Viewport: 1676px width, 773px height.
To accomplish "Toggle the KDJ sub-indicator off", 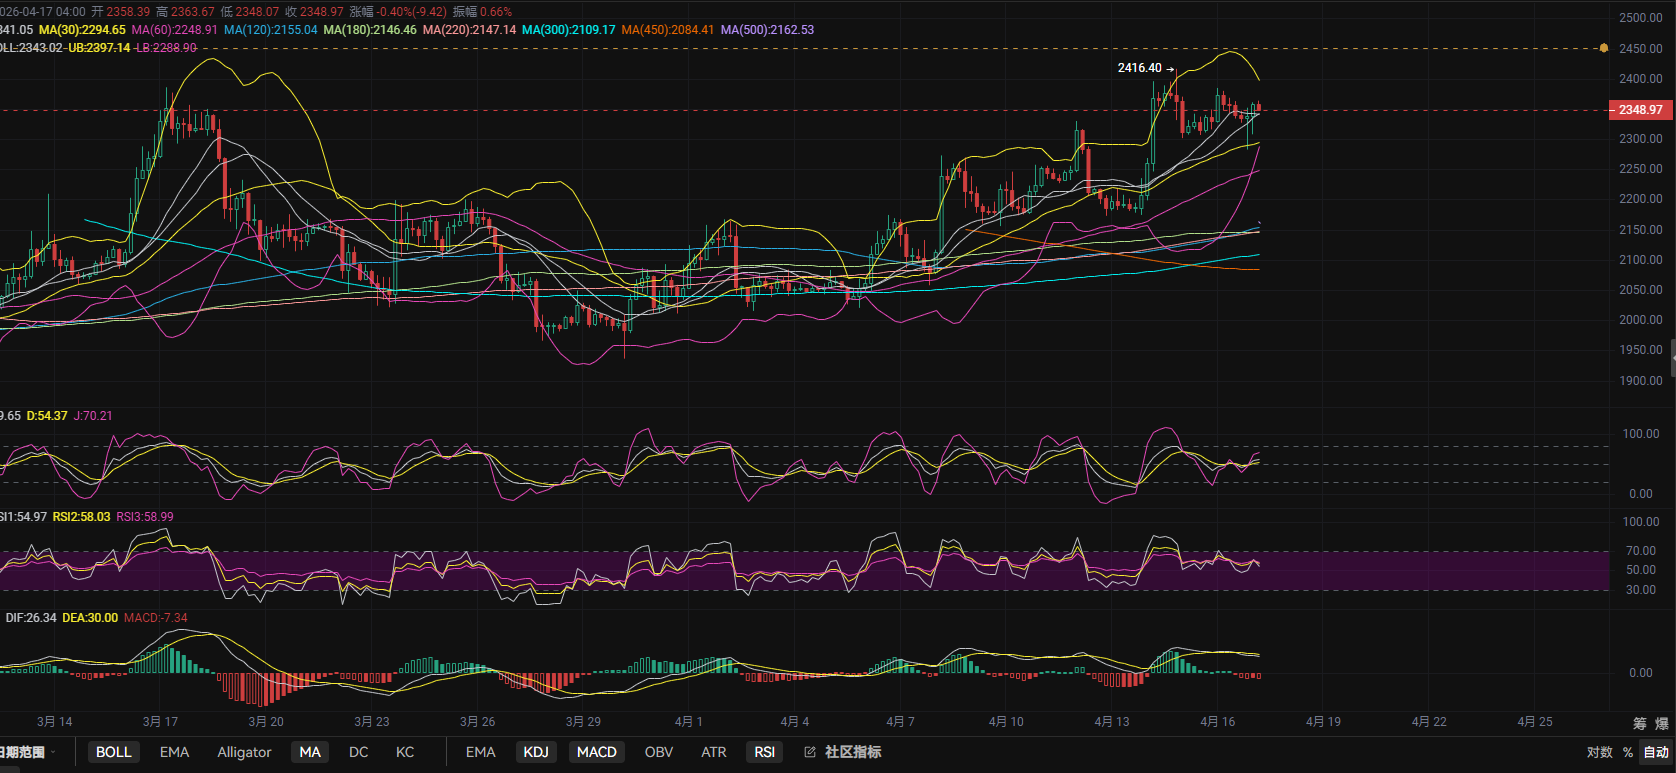I will [536, 752].
